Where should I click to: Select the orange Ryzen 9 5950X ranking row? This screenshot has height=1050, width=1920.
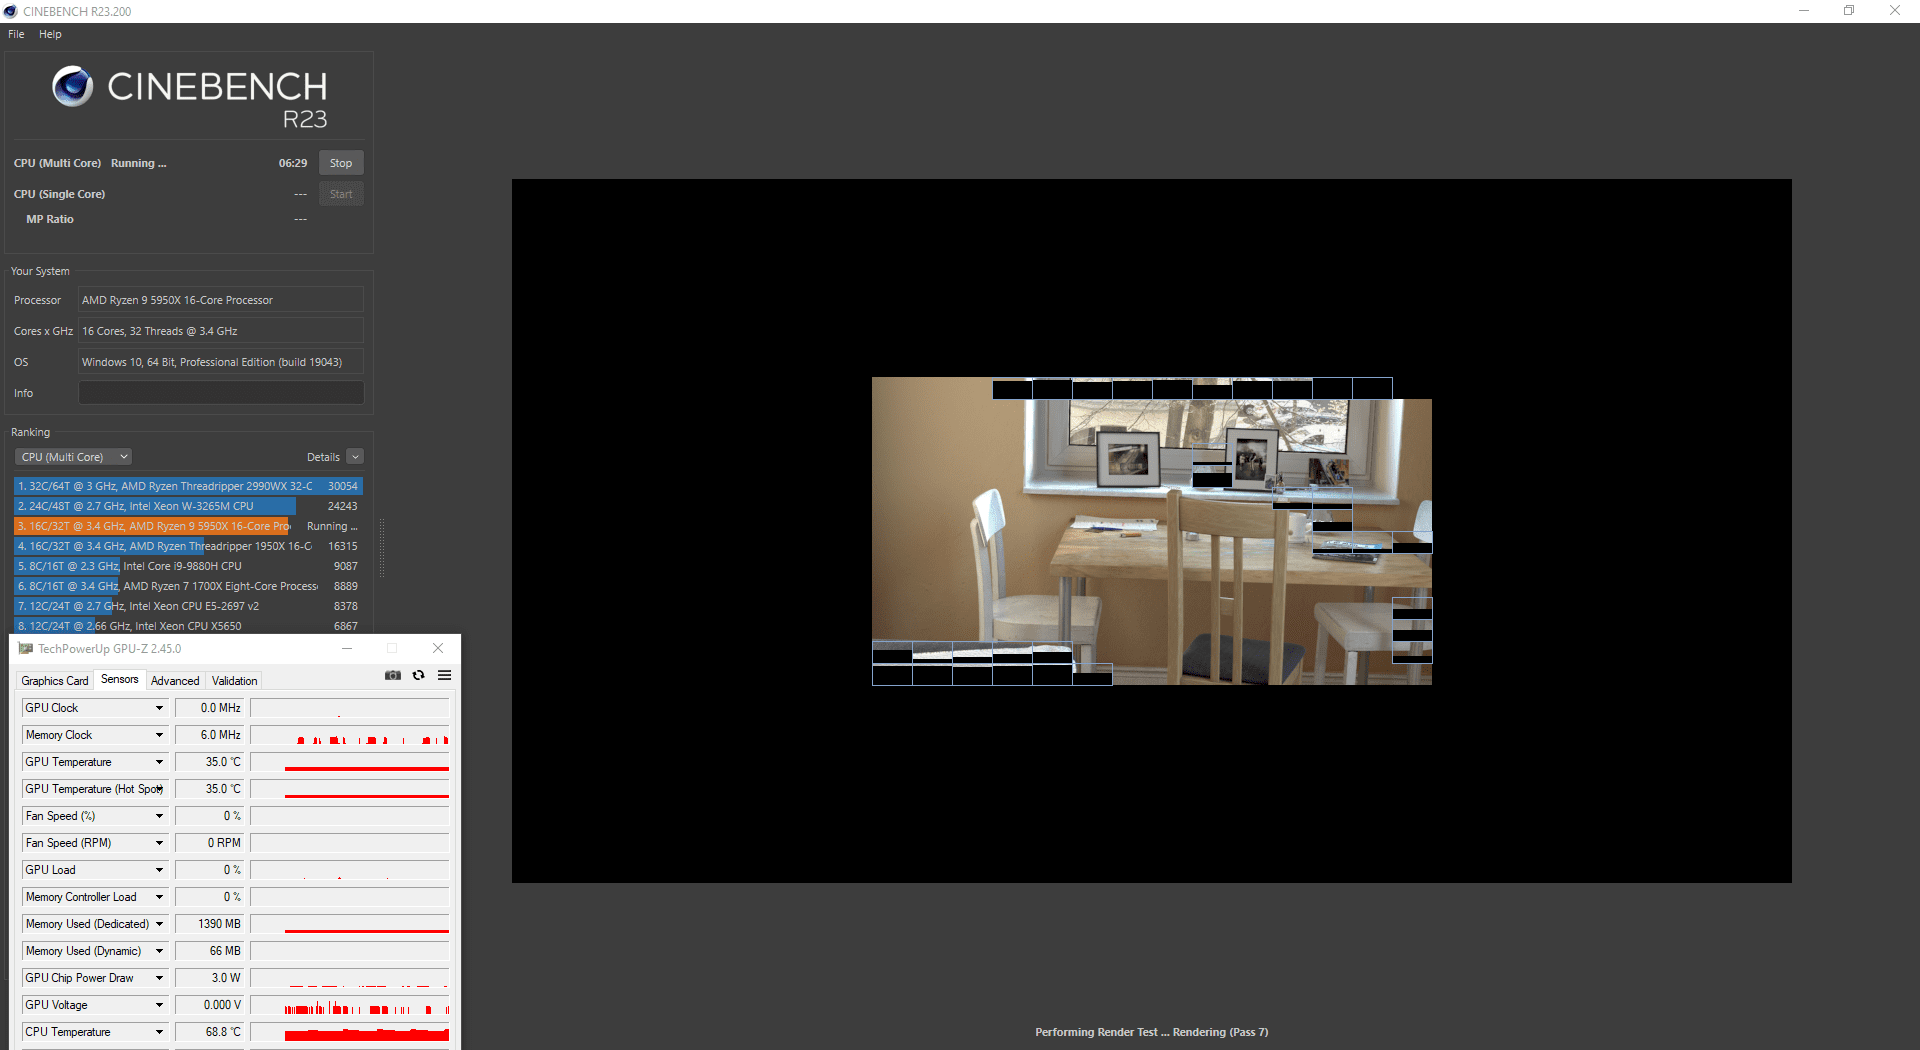click(188, 526)
